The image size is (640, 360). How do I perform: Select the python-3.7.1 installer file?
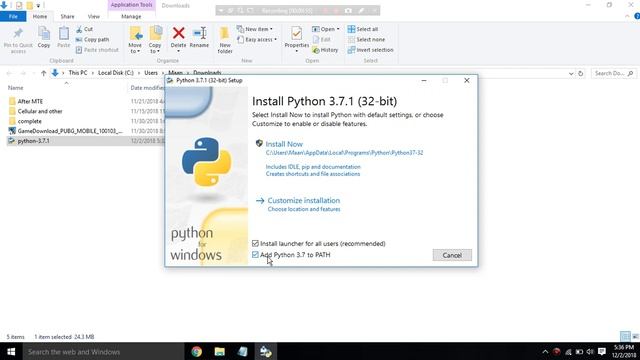tap(33, 141)
